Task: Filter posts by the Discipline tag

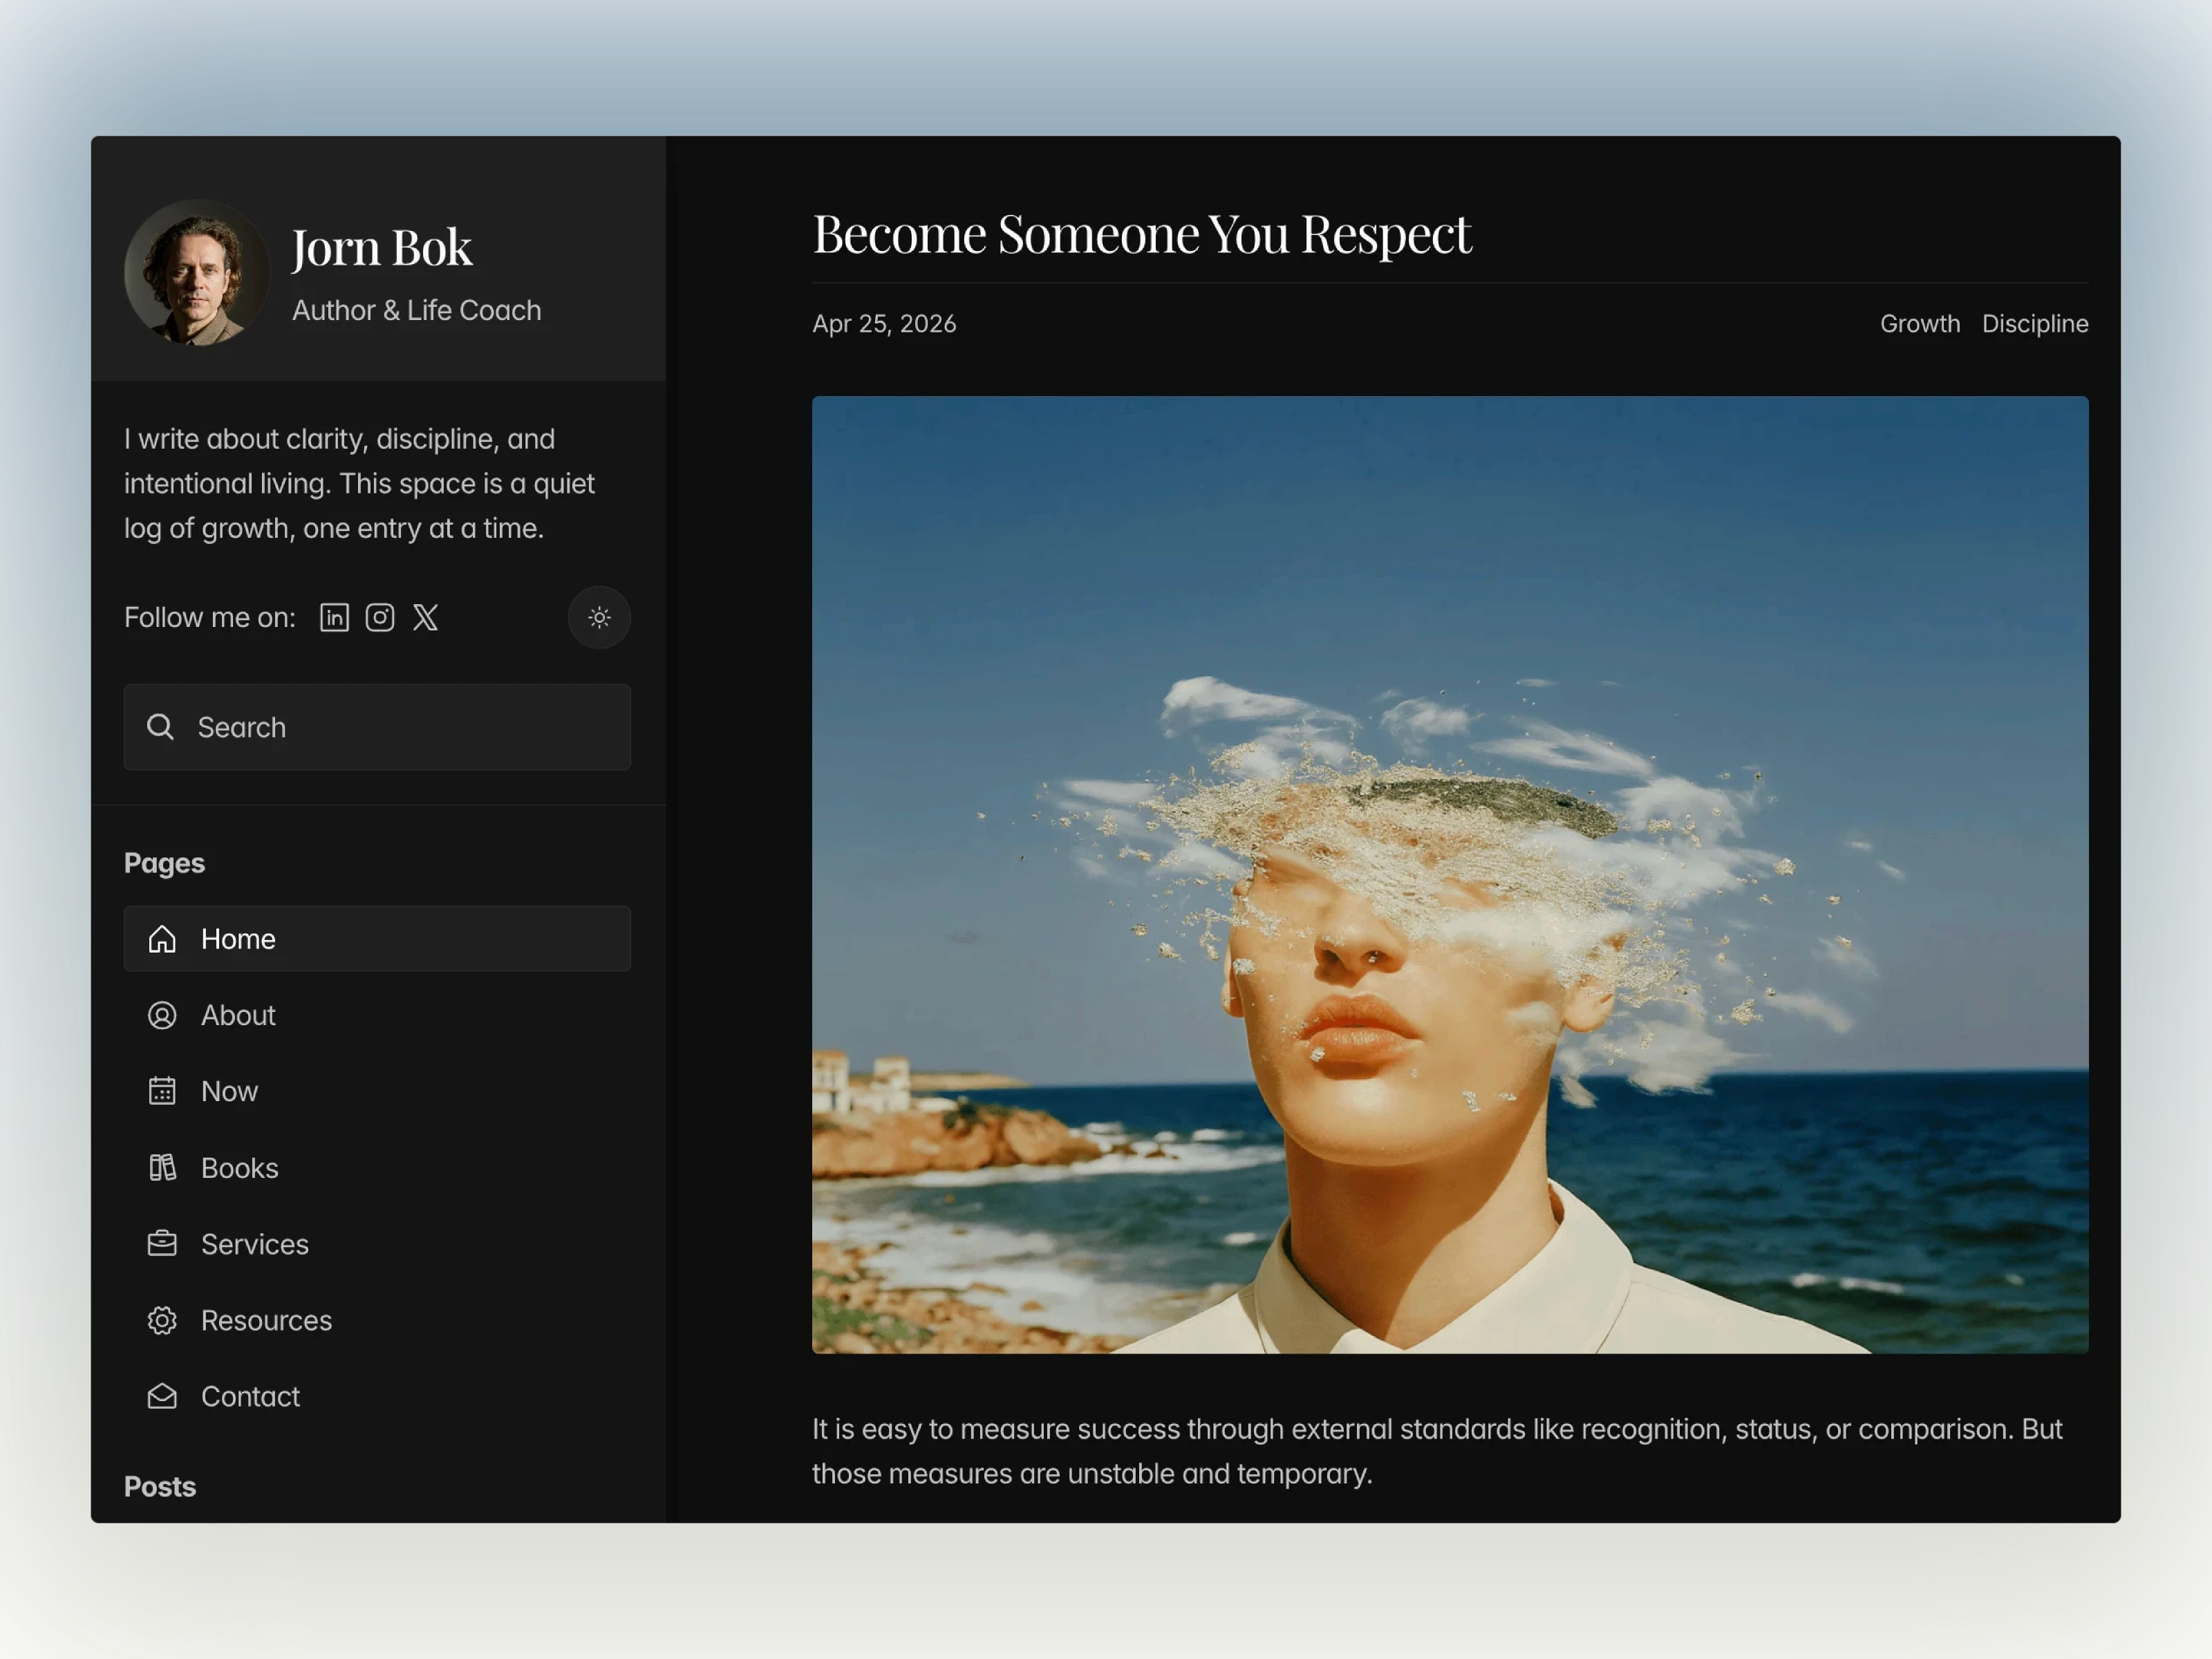Action: coord(2035,324)
